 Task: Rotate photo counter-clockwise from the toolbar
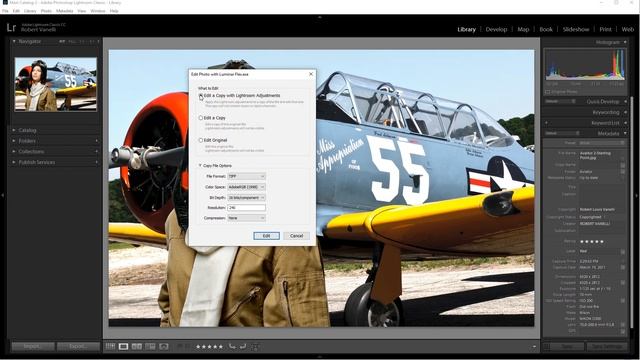232,347
